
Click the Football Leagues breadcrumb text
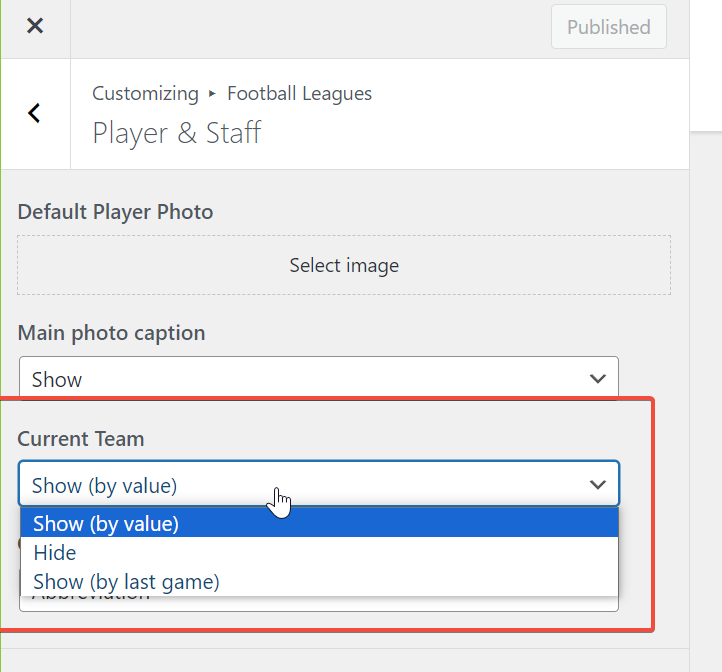[299, 93]
